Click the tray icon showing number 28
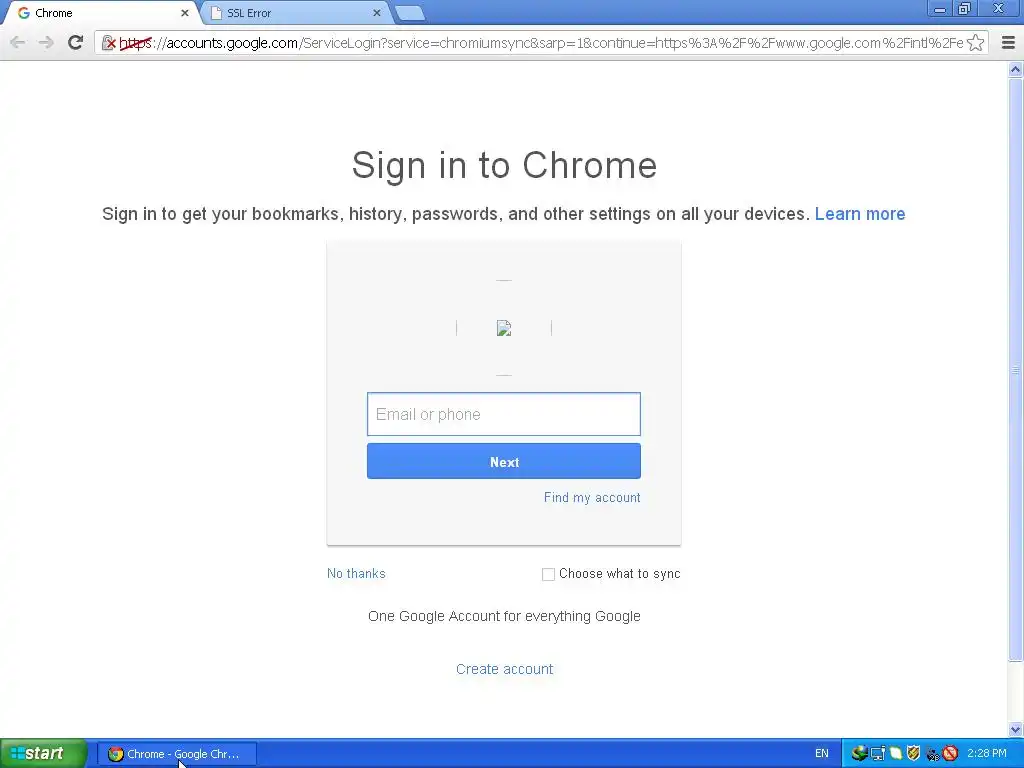The height and width of the screenshot is (768, 1024). [x=932, y=754]
